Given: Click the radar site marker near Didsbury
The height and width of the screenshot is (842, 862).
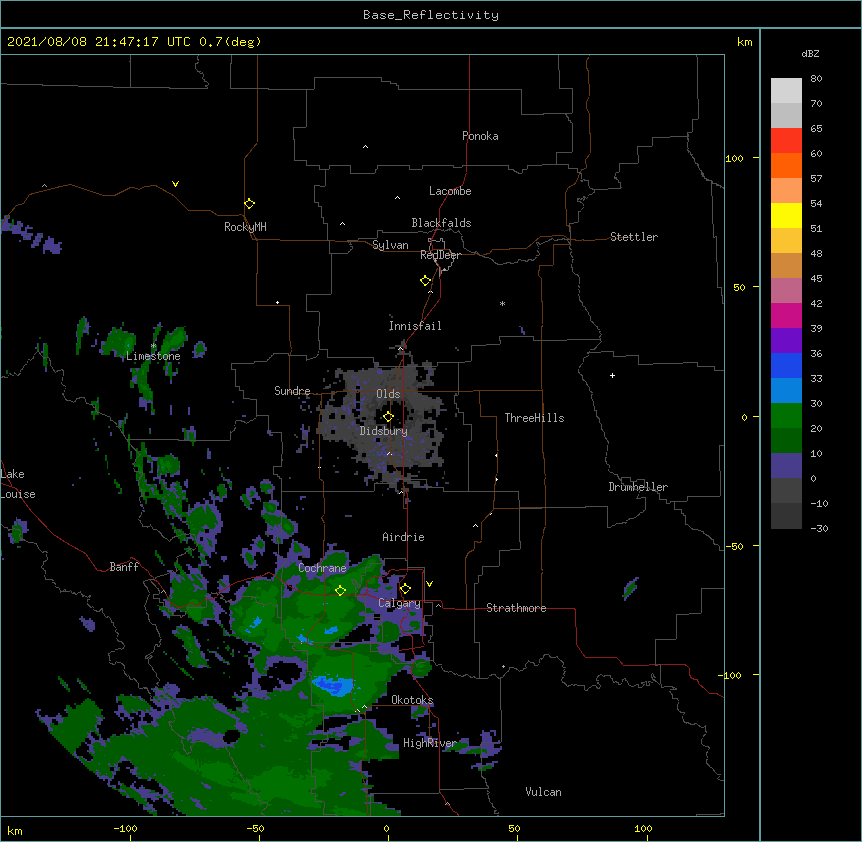Looking at the screenshot, I should 388,417.
